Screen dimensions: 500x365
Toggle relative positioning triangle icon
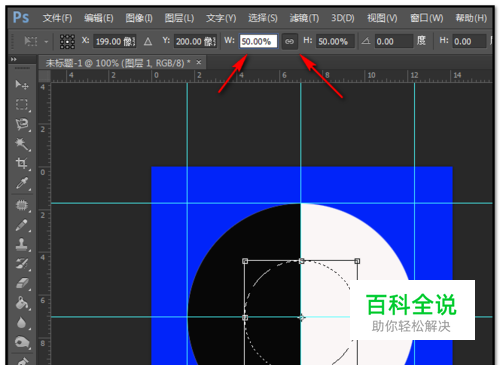[x=148, y=42]
